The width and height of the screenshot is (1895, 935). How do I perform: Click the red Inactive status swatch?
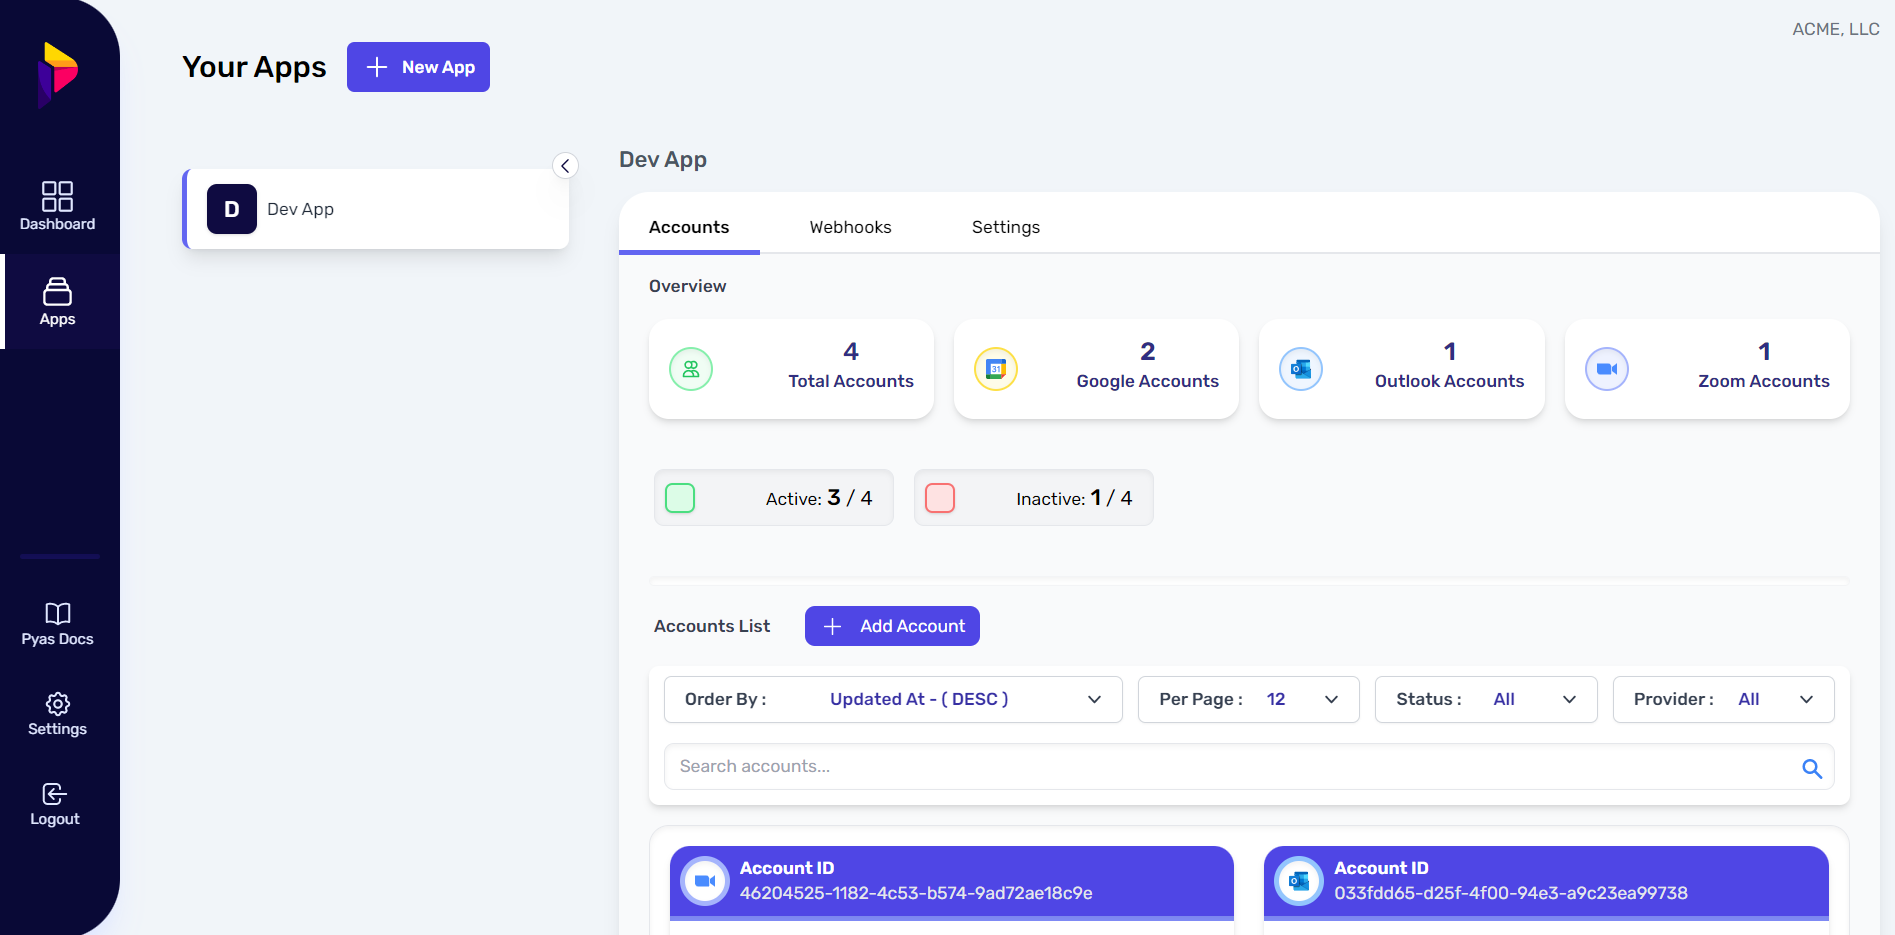(x=940, y=498)
